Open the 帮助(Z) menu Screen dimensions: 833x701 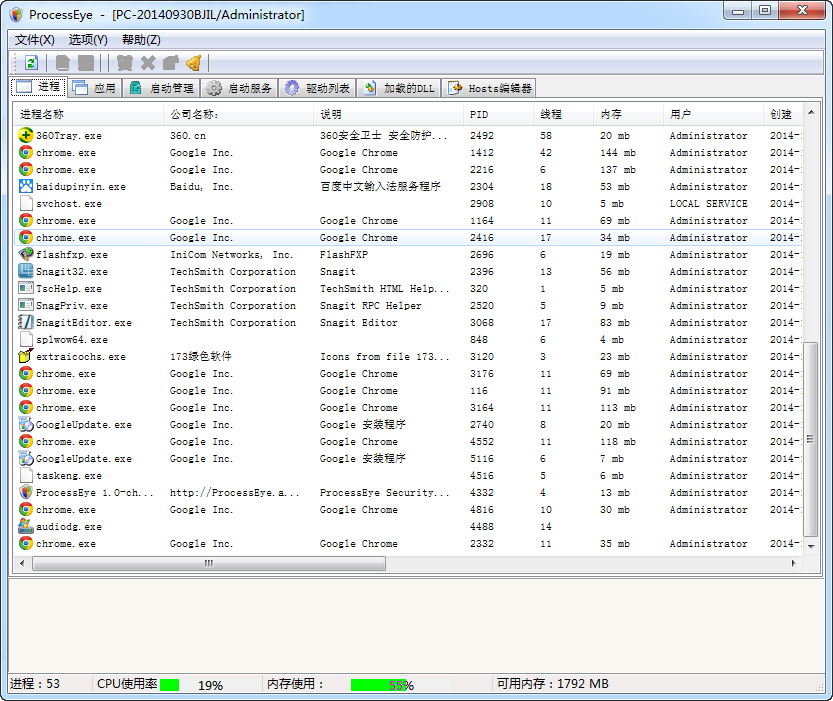point(141,40)
